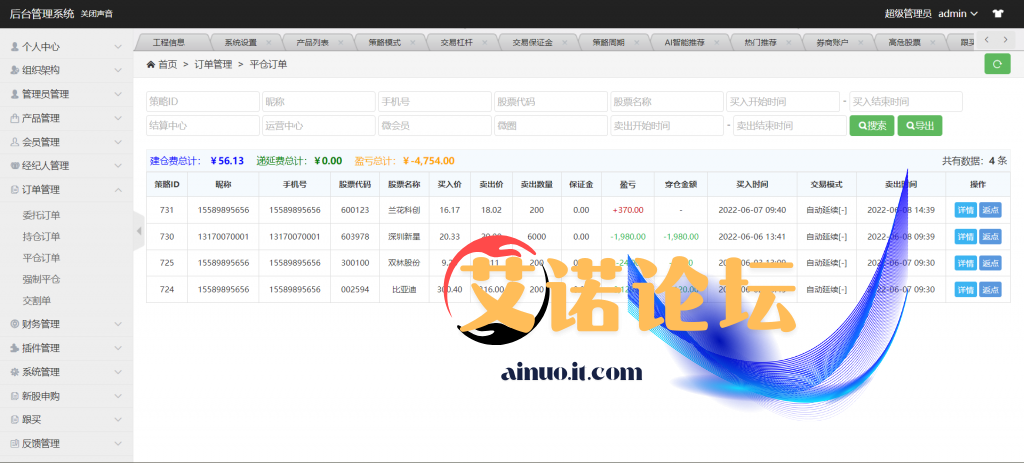Expand the 个人中心 menu
1024x463 pixels.
[67, 46]
